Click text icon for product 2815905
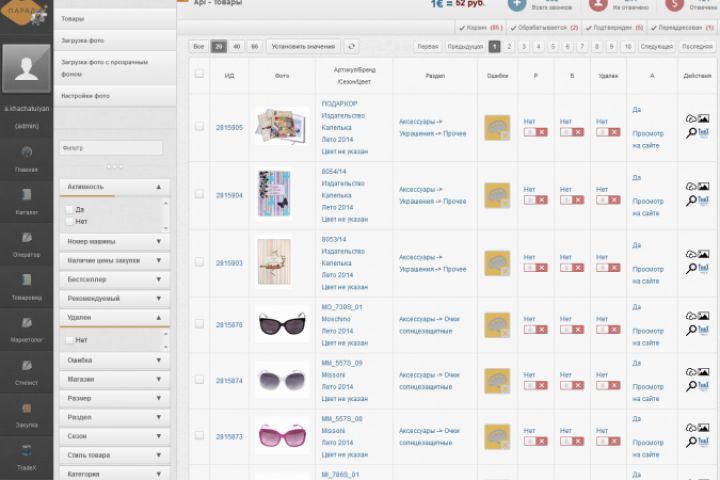 [703, 133]
